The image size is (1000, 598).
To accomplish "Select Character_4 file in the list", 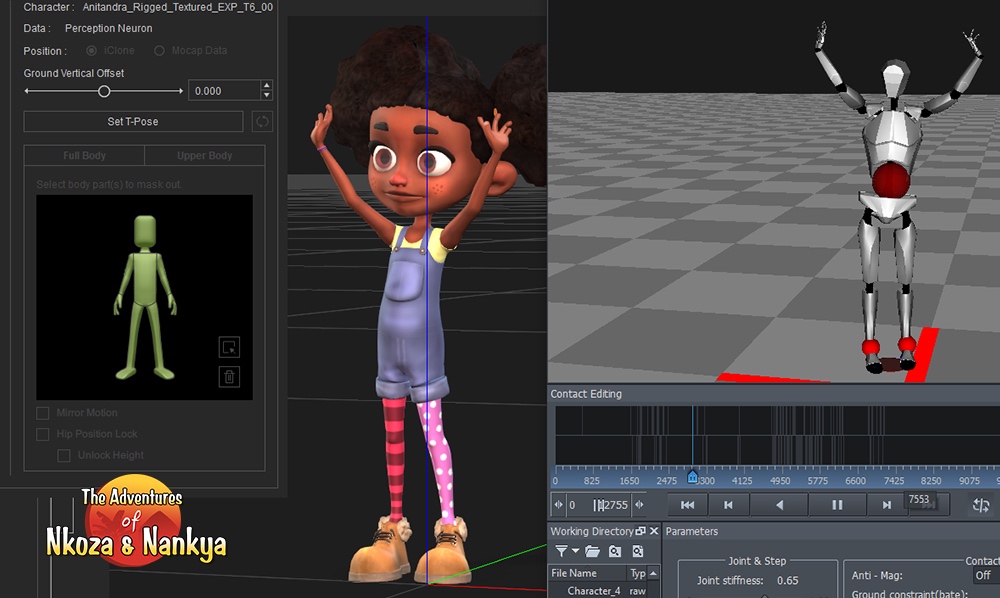I will (x=594, y=591).
